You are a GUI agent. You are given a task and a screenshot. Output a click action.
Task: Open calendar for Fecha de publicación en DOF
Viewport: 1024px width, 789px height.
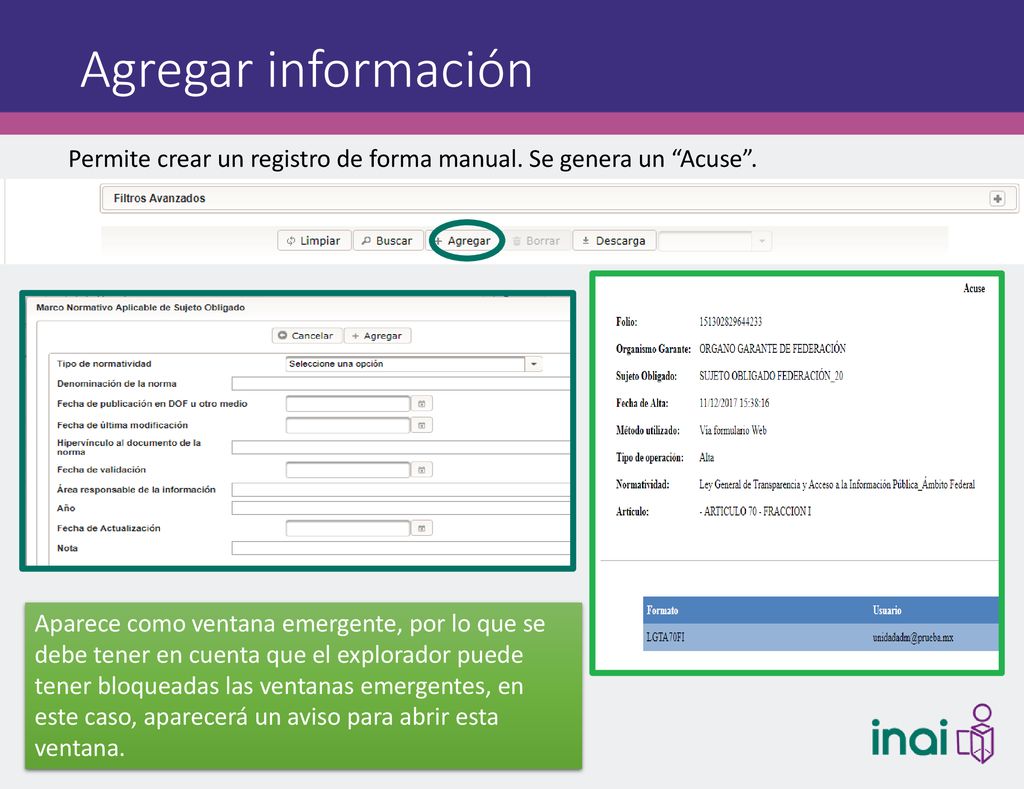tap(422, 404)
